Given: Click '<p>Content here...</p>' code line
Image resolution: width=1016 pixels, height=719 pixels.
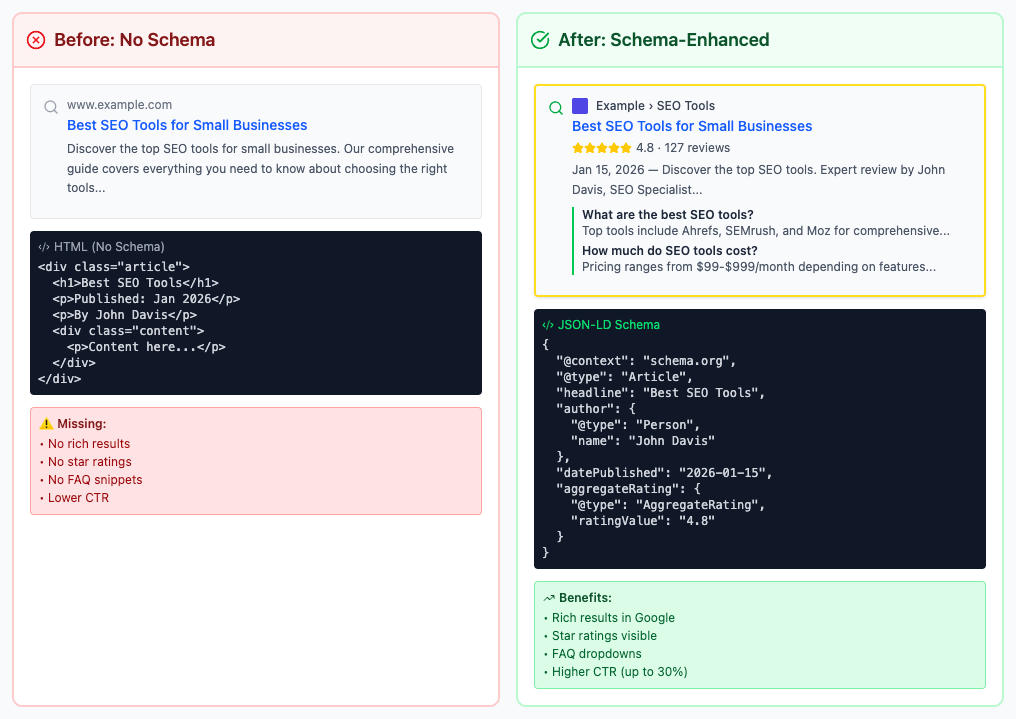Looking at the screenshot, I should pyautogui.click(x=146, y=347).
